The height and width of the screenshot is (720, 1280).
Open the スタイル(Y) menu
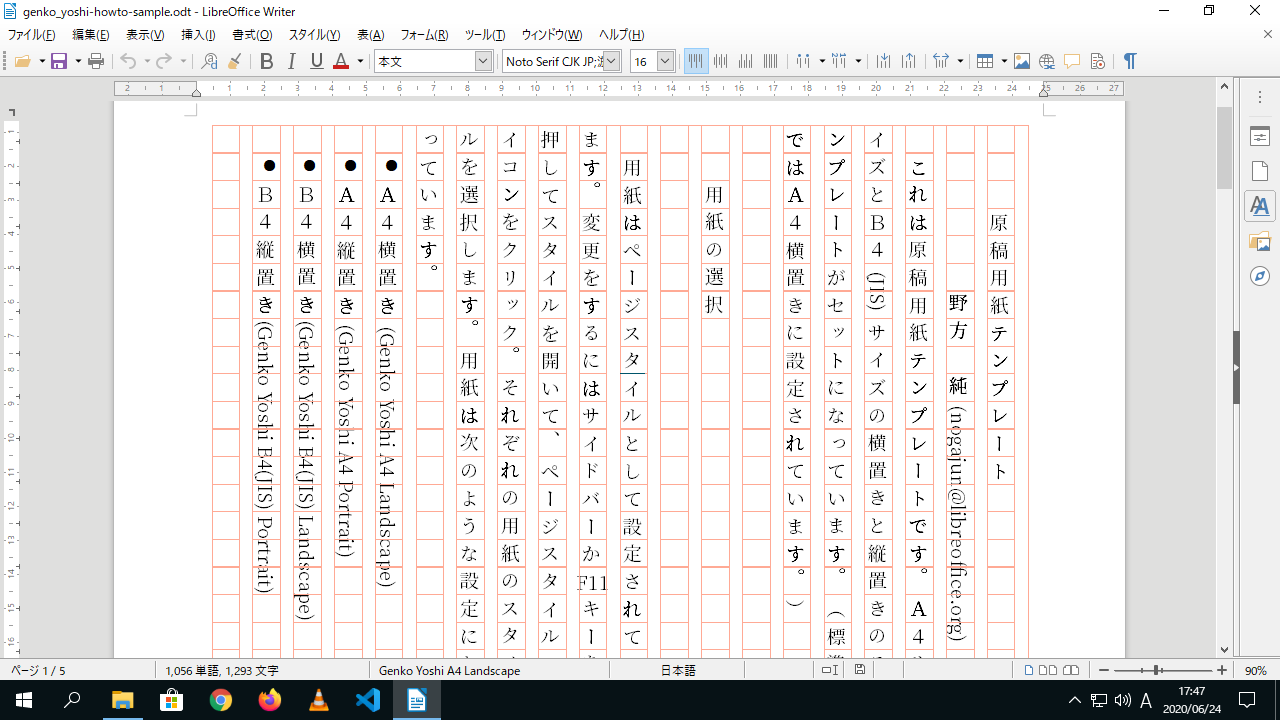click(315, 35)
